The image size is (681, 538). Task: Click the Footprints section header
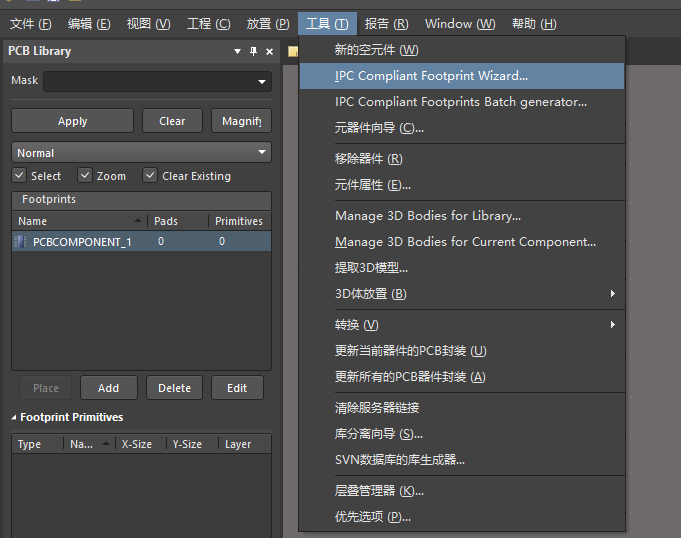point(142,200)
